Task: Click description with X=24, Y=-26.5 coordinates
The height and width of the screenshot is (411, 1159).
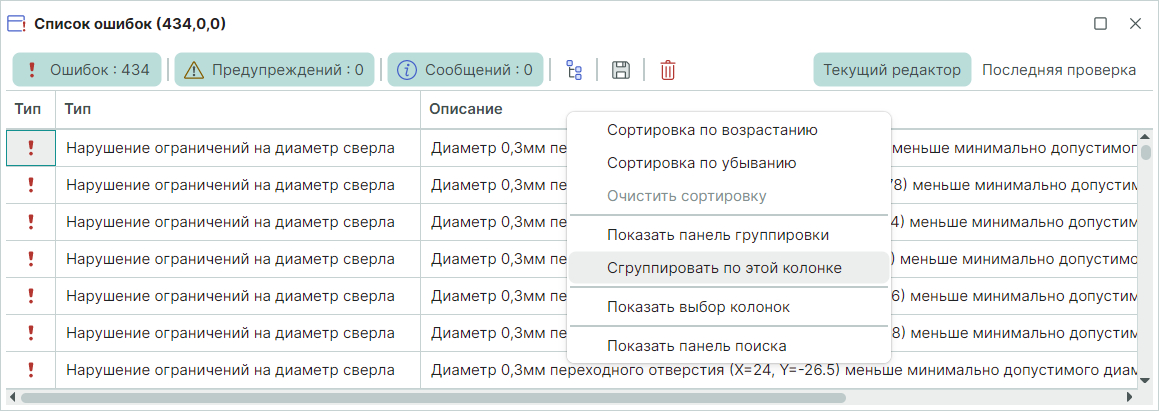Action: (x=781, y=370)
